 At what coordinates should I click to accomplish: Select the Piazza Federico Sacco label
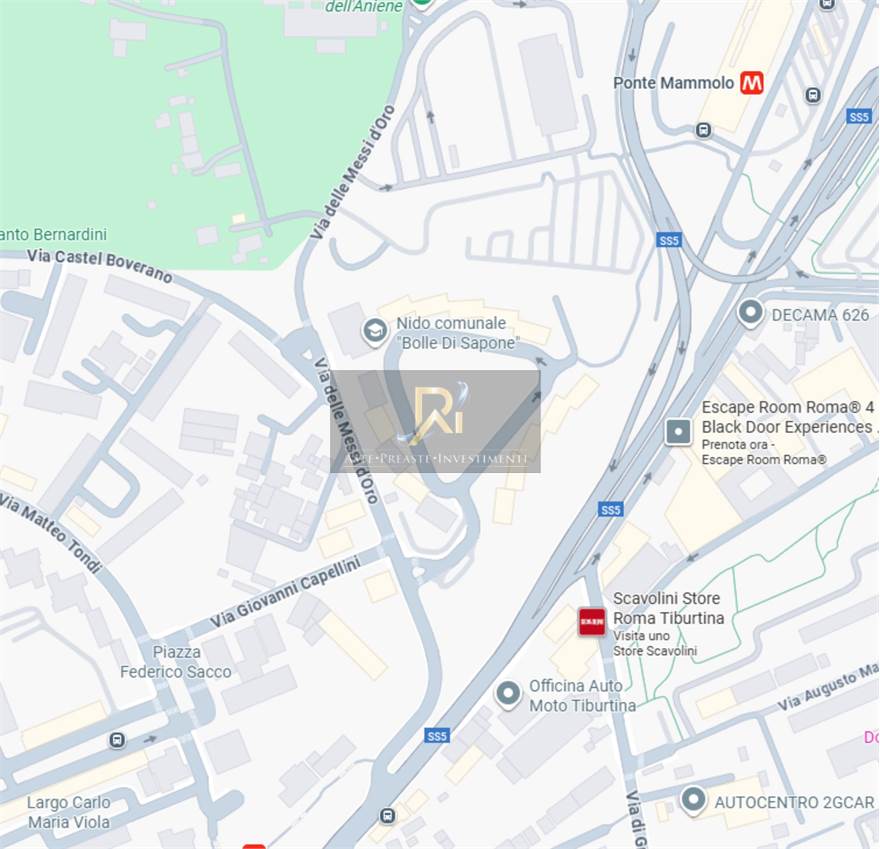pyautogui.click(x=176, y=662)
